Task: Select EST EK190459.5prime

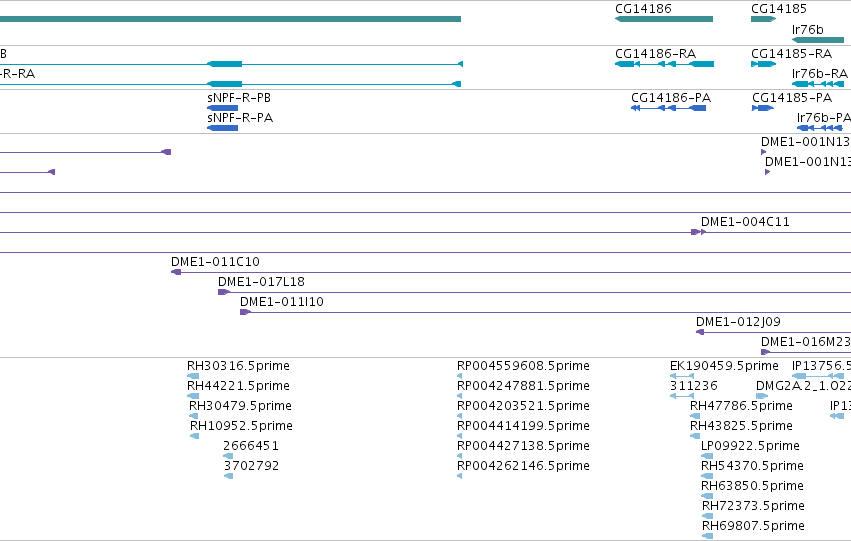Action: [x=724, y=366]
